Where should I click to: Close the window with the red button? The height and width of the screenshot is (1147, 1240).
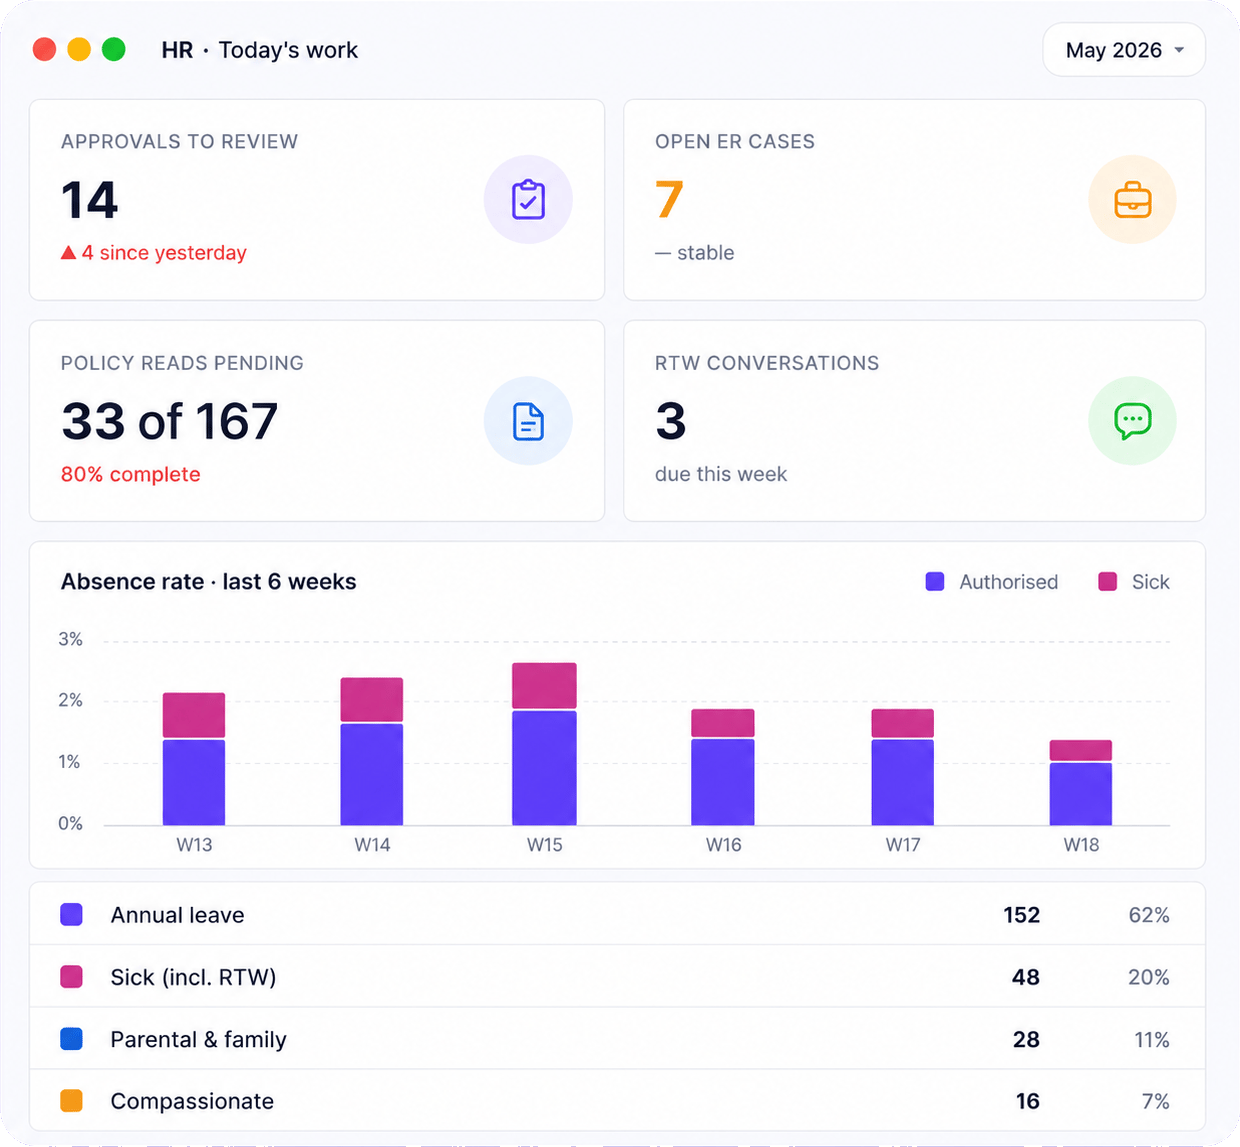44,49
